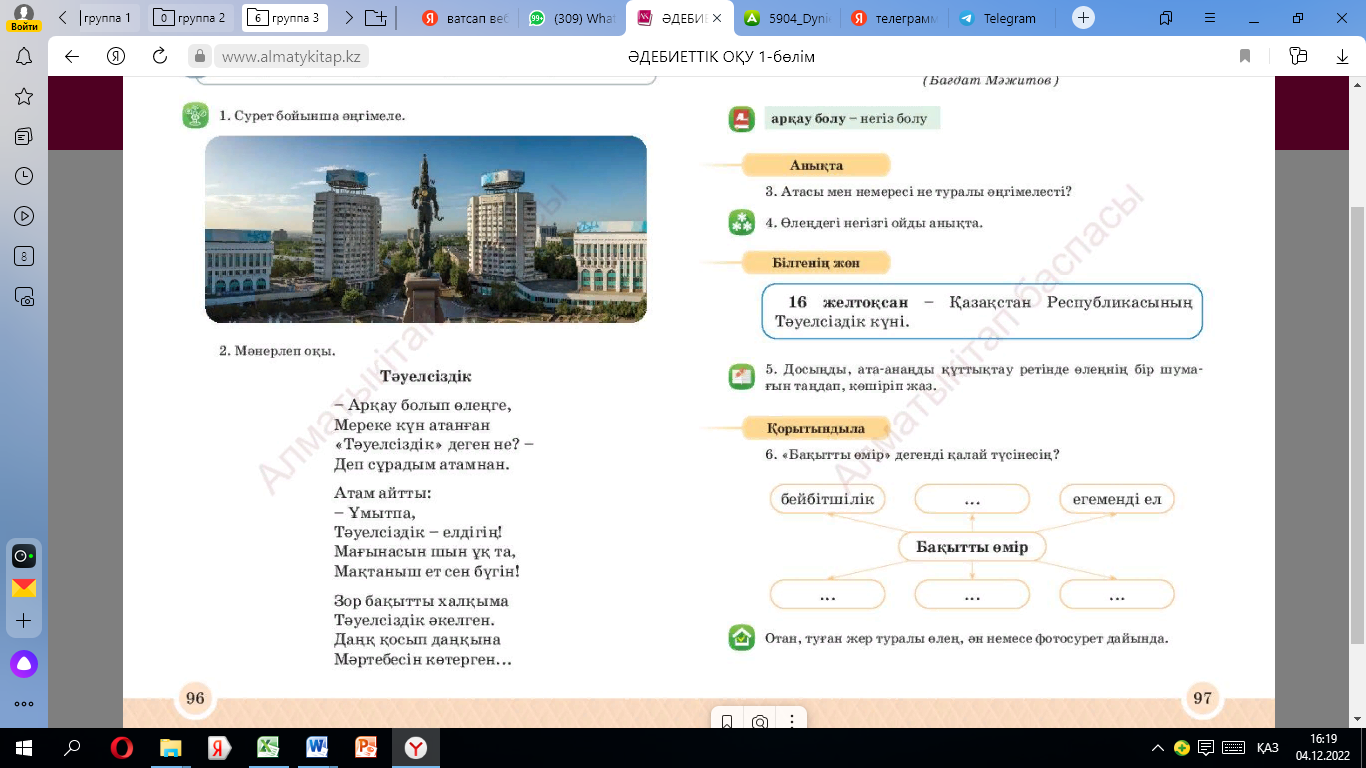This screenshot has height=768, width=1366.
Task: Add a new app to the sidebar
Action: pos(24,621)
